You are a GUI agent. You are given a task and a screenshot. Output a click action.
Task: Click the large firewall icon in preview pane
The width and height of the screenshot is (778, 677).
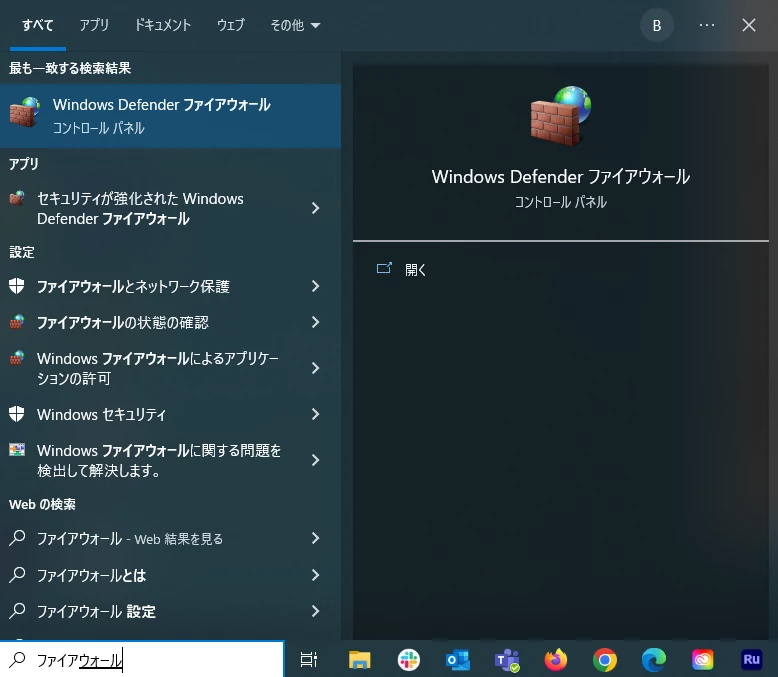point(561,116)
